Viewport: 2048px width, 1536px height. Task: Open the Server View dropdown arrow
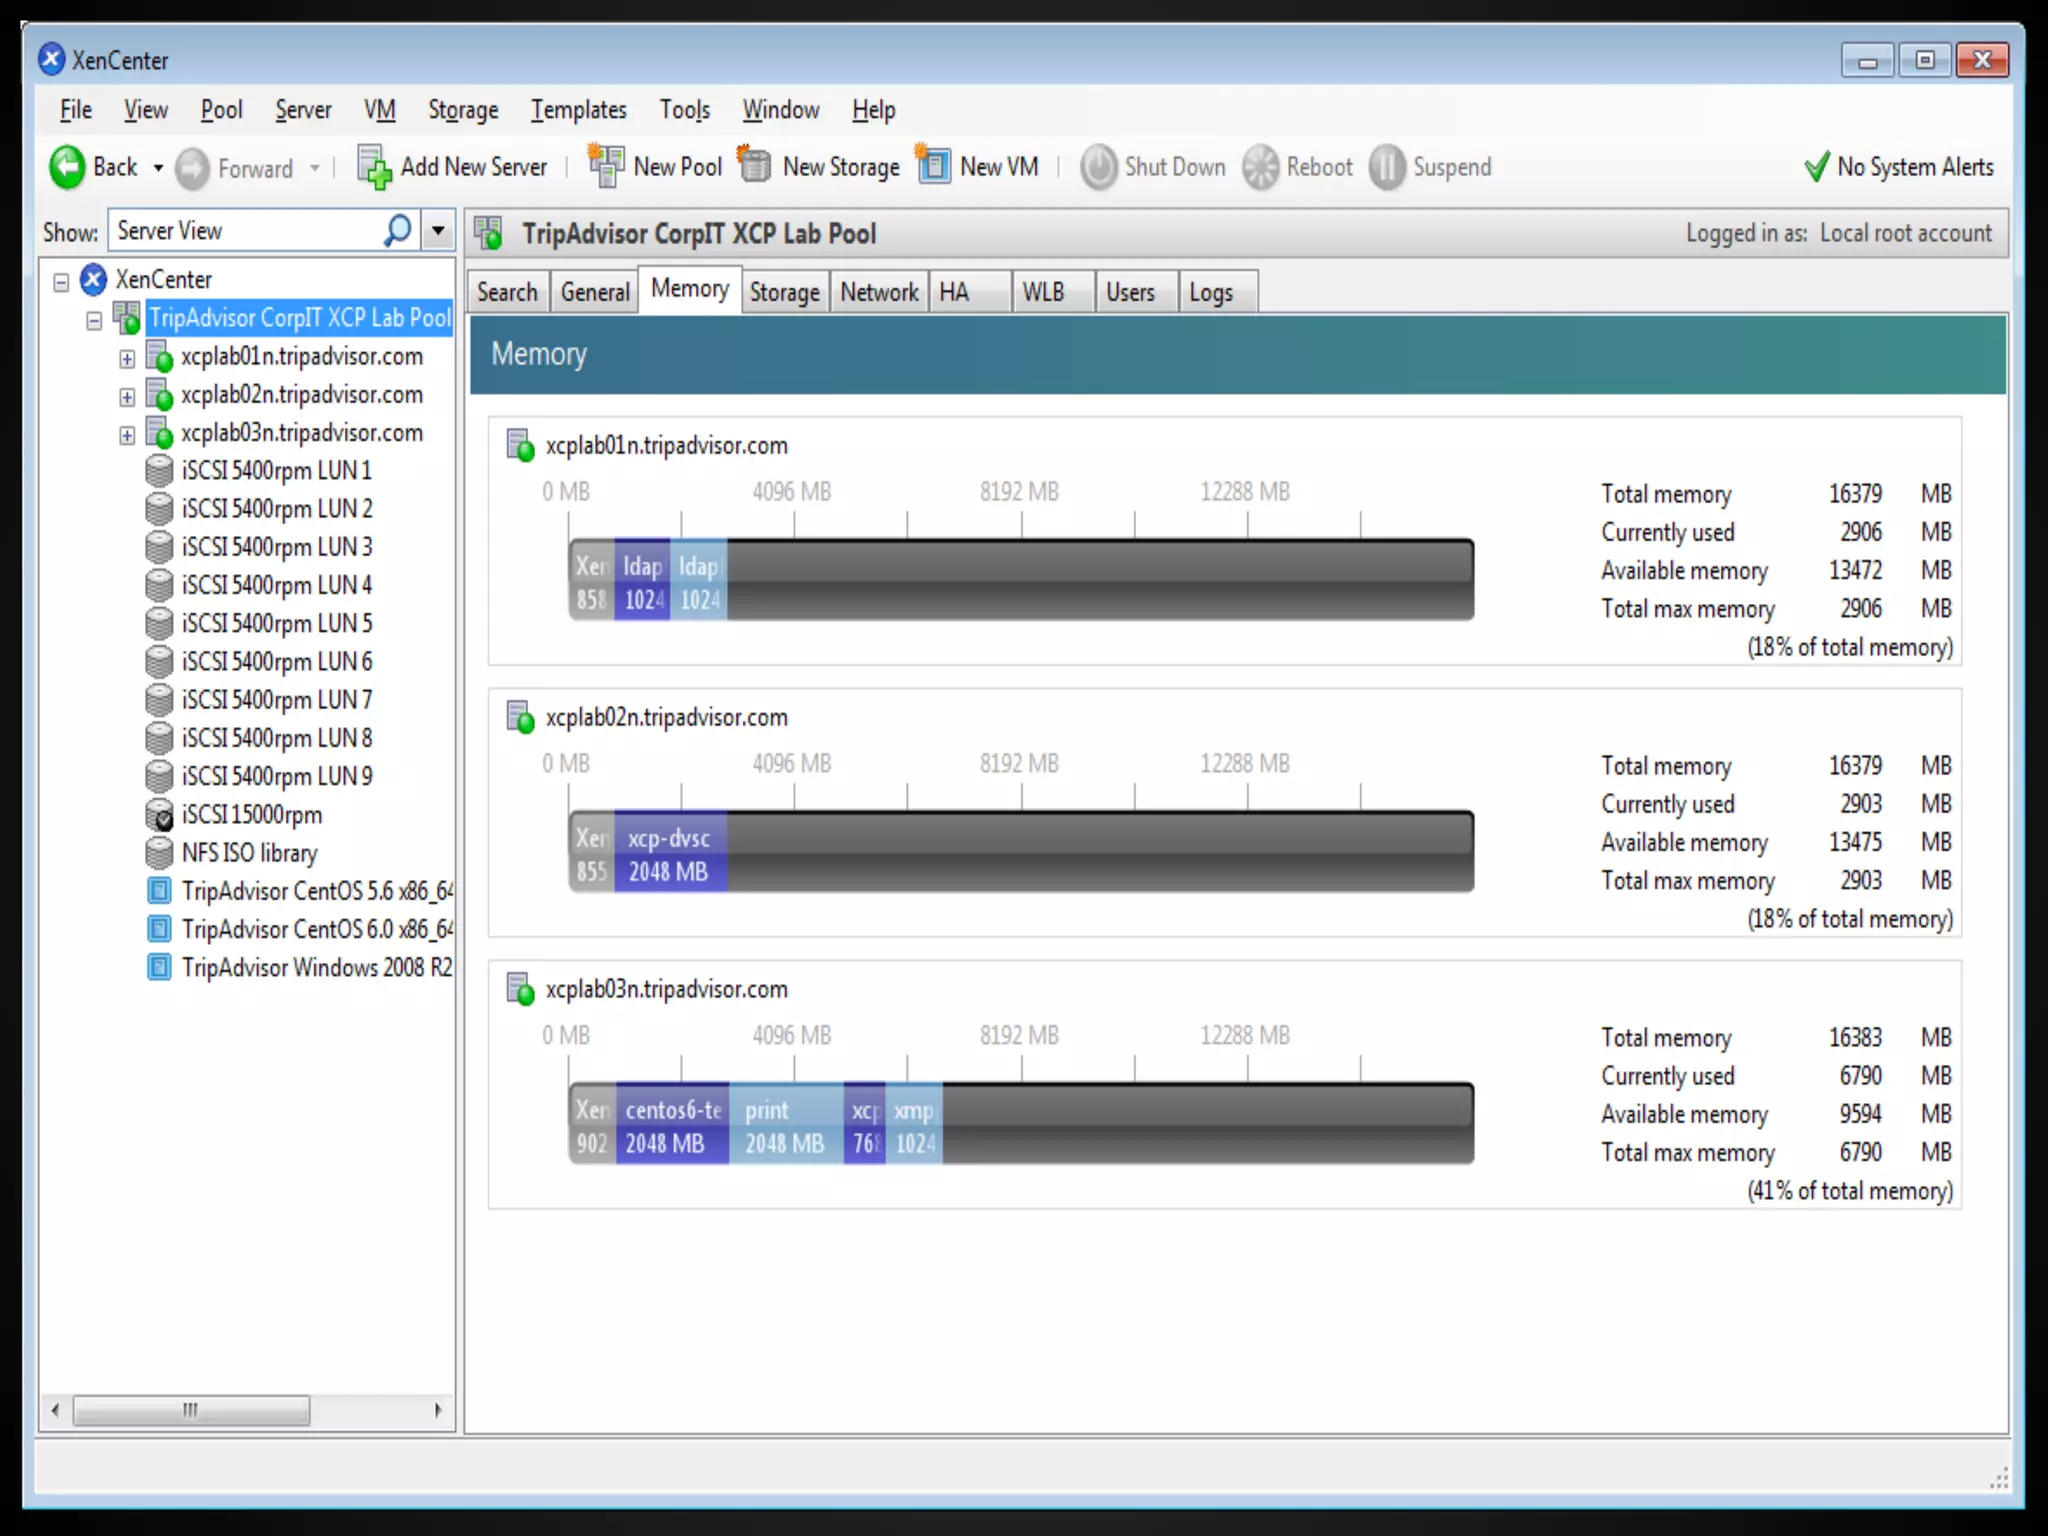[x=437, y=231]
